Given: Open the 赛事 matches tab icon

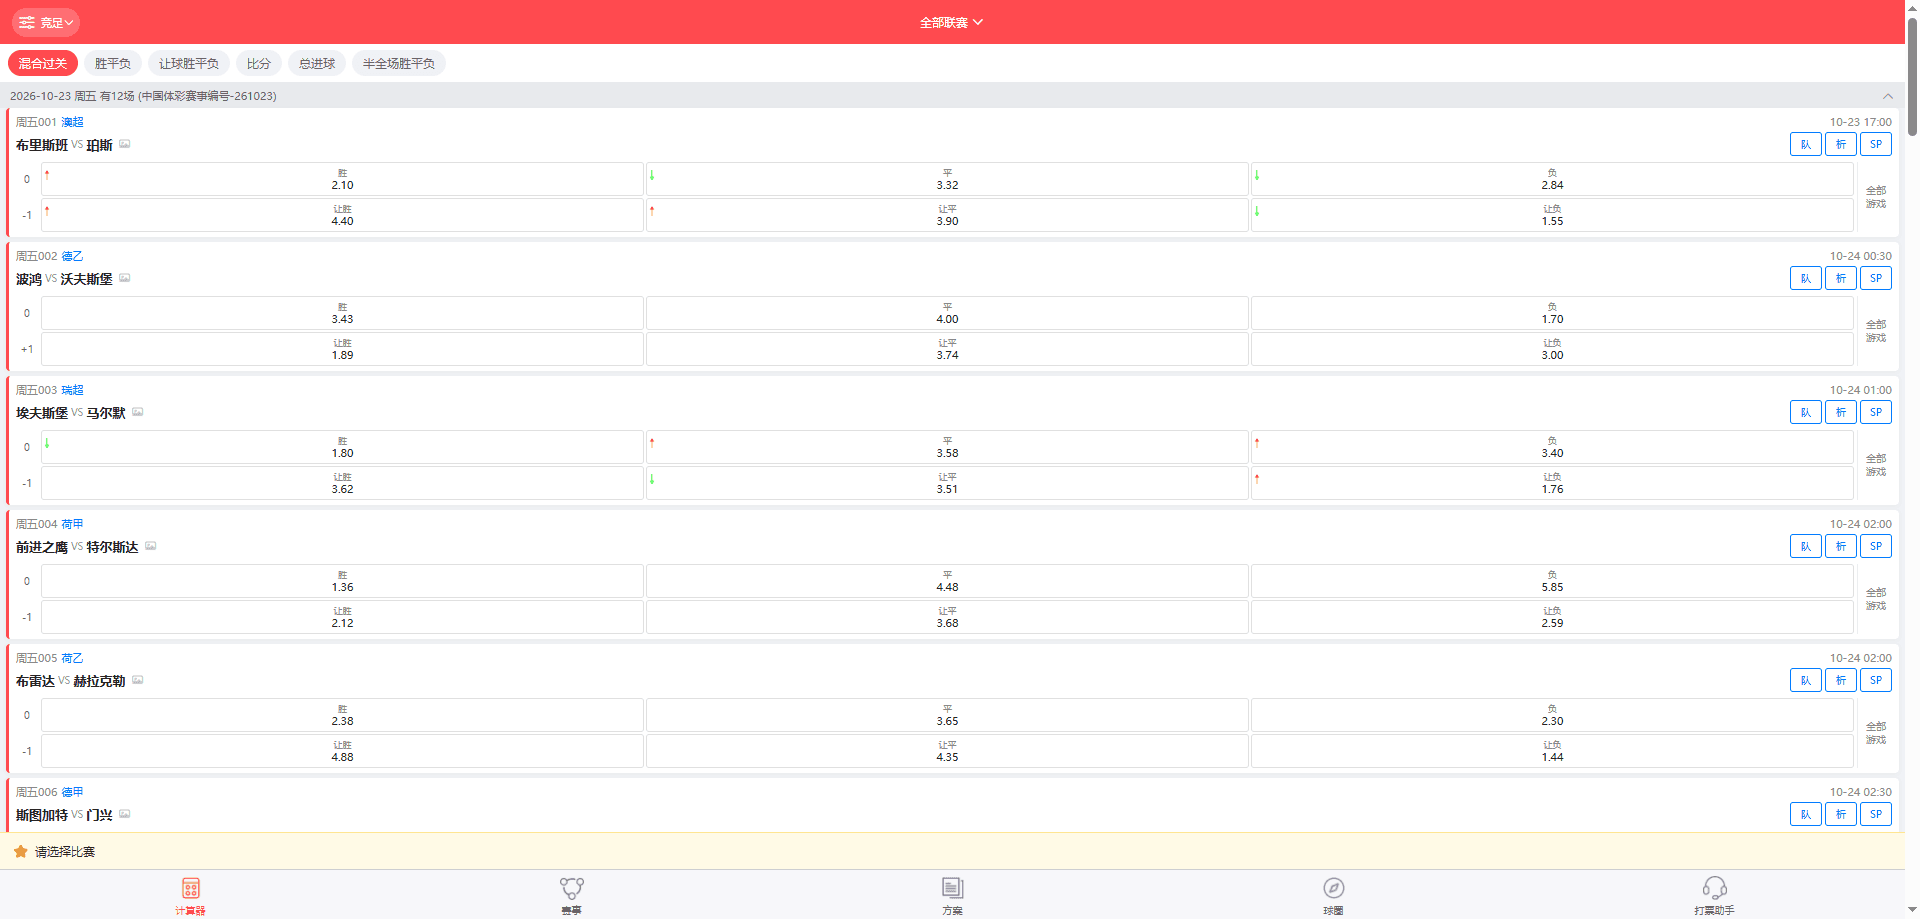Looking at the screenshot, I should point(571,888).
